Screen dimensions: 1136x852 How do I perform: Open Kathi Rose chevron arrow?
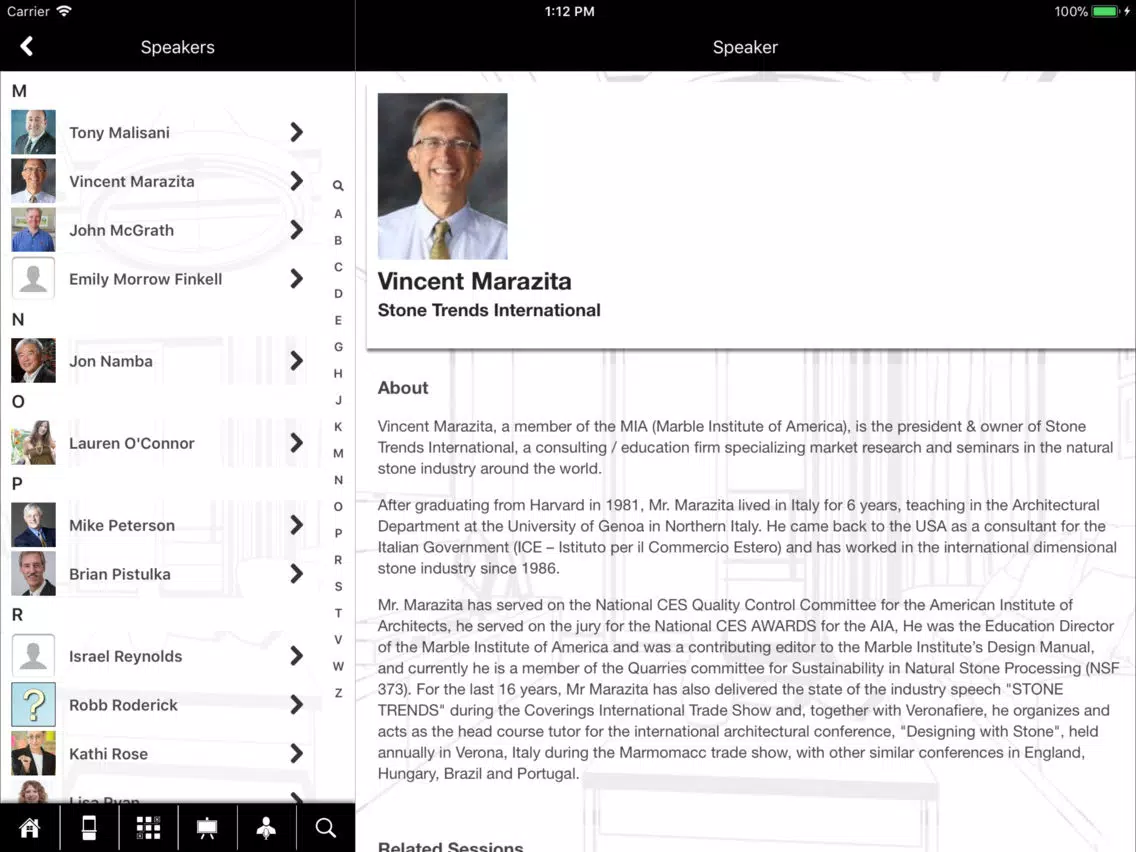click(296, 753)
